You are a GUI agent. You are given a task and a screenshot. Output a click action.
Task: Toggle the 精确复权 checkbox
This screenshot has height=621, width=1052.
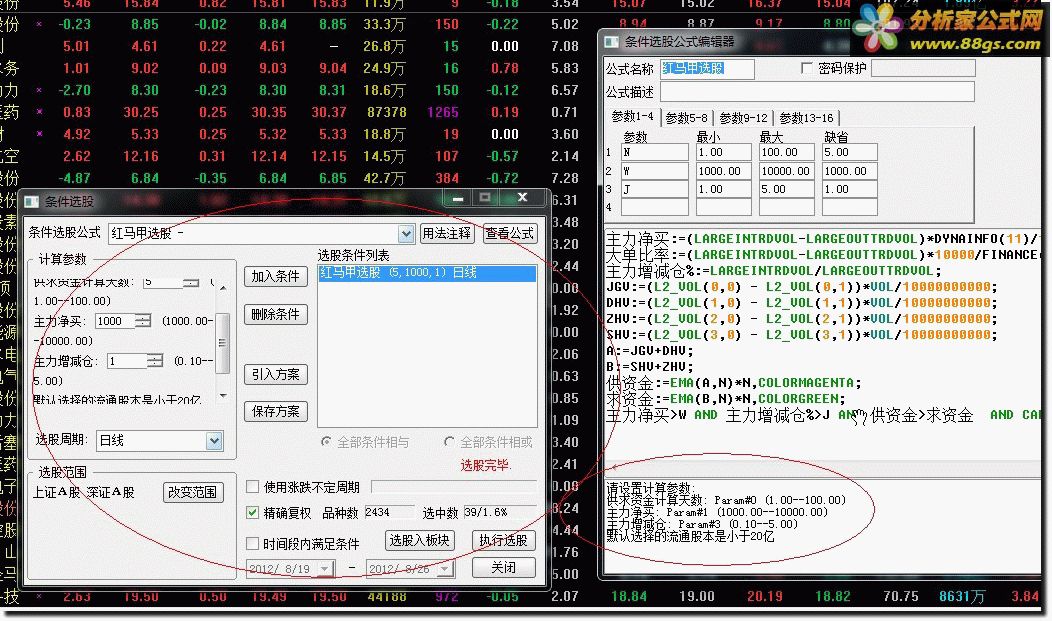coord(253,512)
